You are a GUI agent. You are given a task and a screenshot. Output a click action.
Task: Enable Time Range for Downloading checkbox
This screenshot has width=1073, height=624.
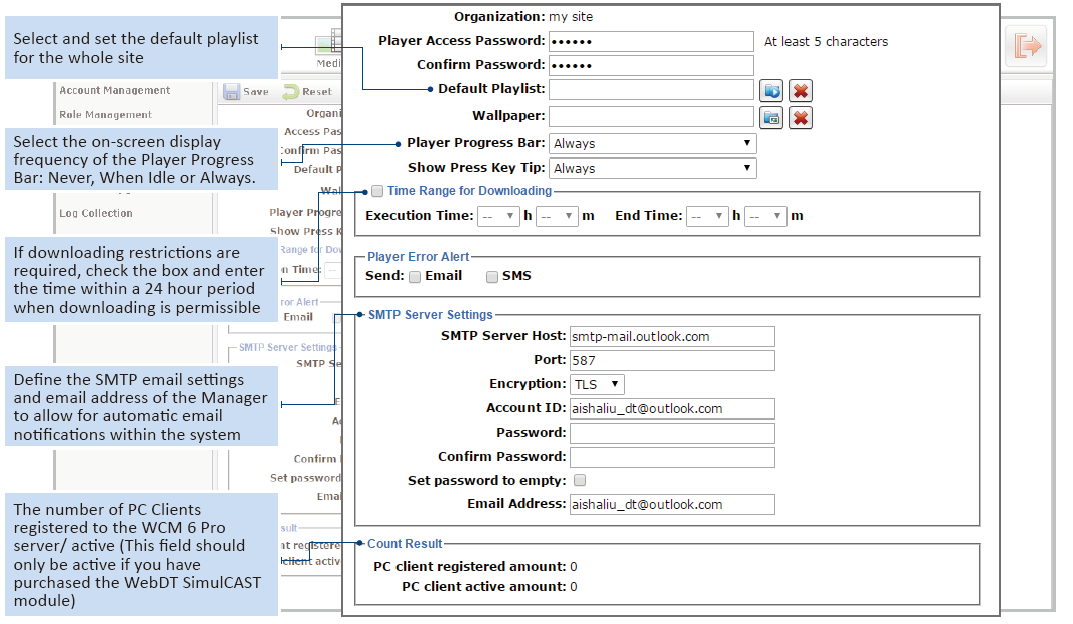click(377, 192)
